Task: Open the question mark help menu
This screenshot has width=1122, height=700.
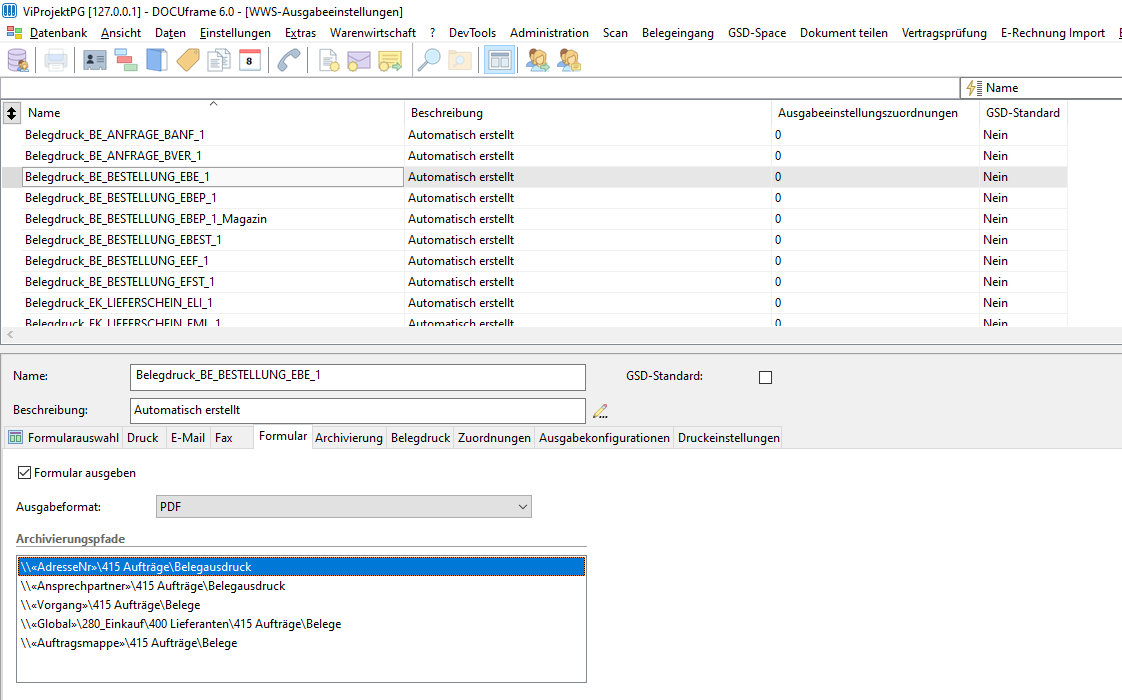Action: point(432,33)
